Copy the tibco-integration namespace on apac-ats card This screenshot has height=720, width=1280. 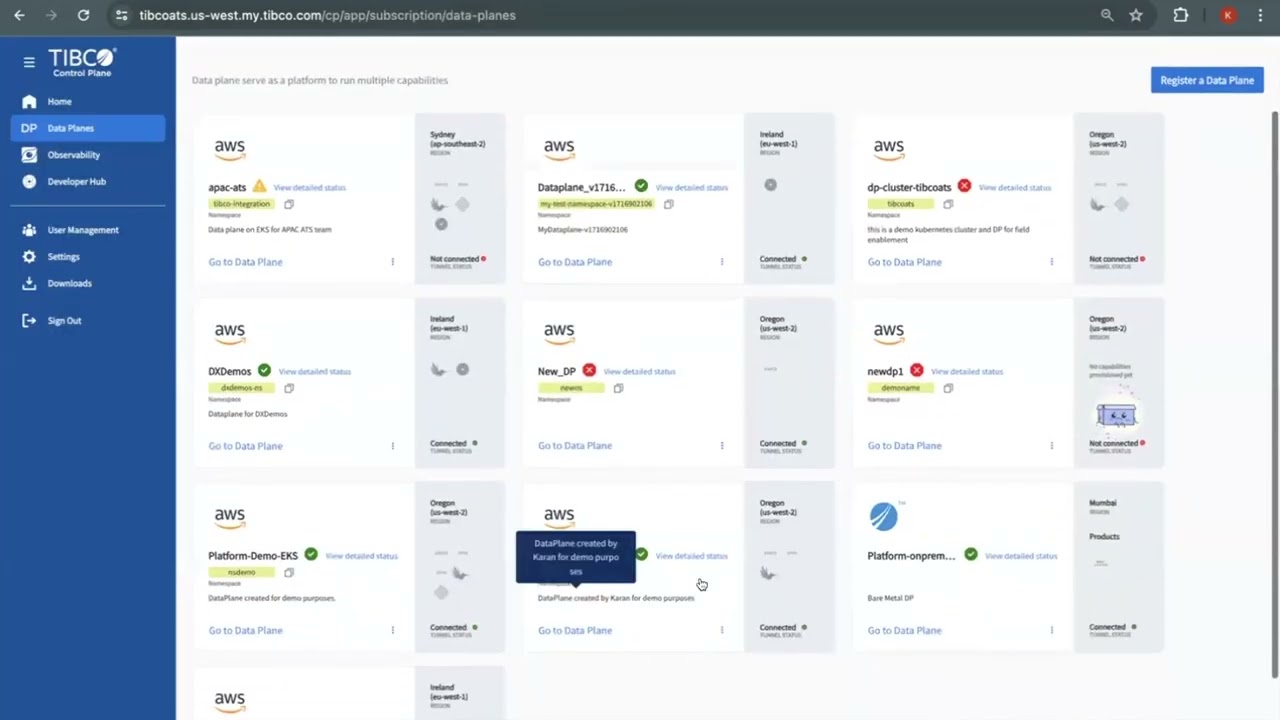[x=289, y=203]
